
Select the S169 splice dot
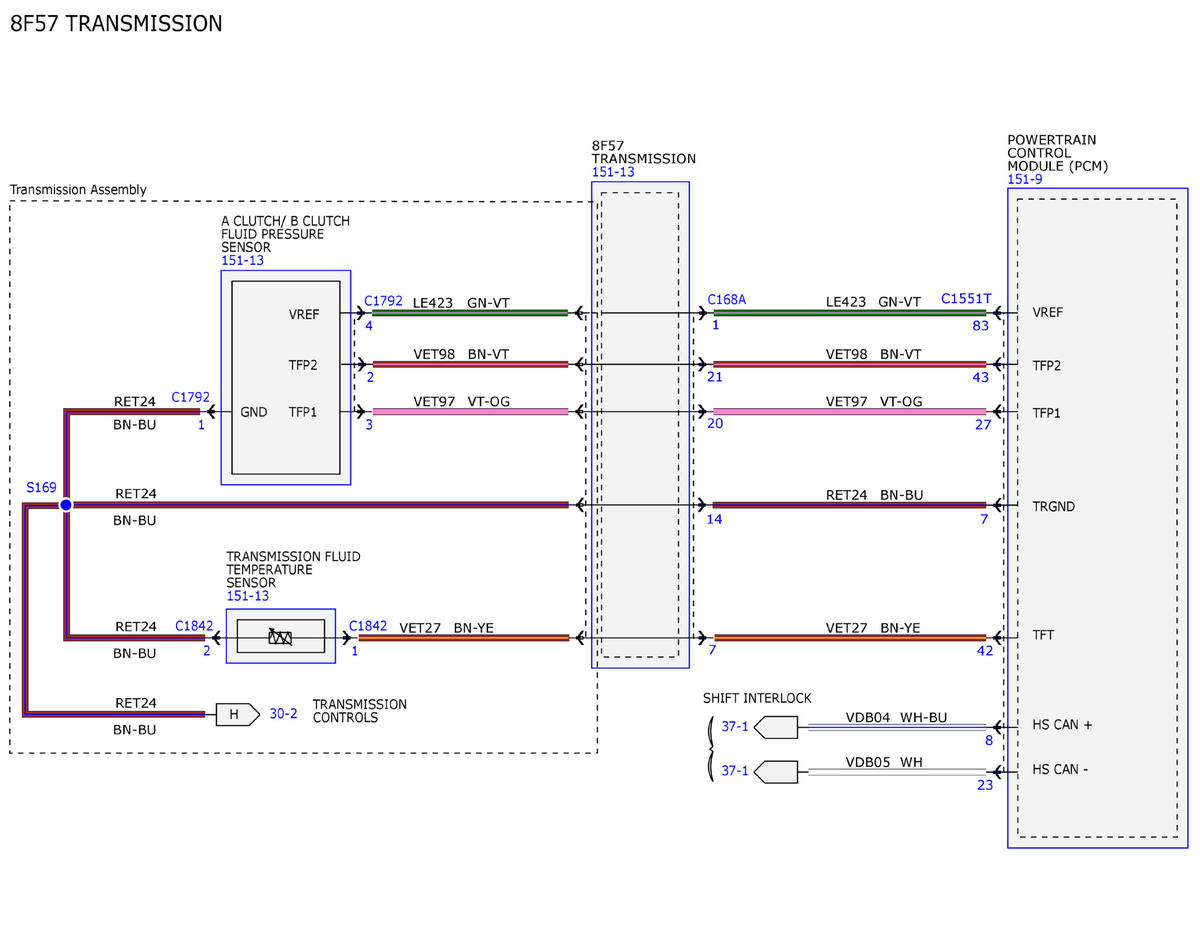point(66,505)
